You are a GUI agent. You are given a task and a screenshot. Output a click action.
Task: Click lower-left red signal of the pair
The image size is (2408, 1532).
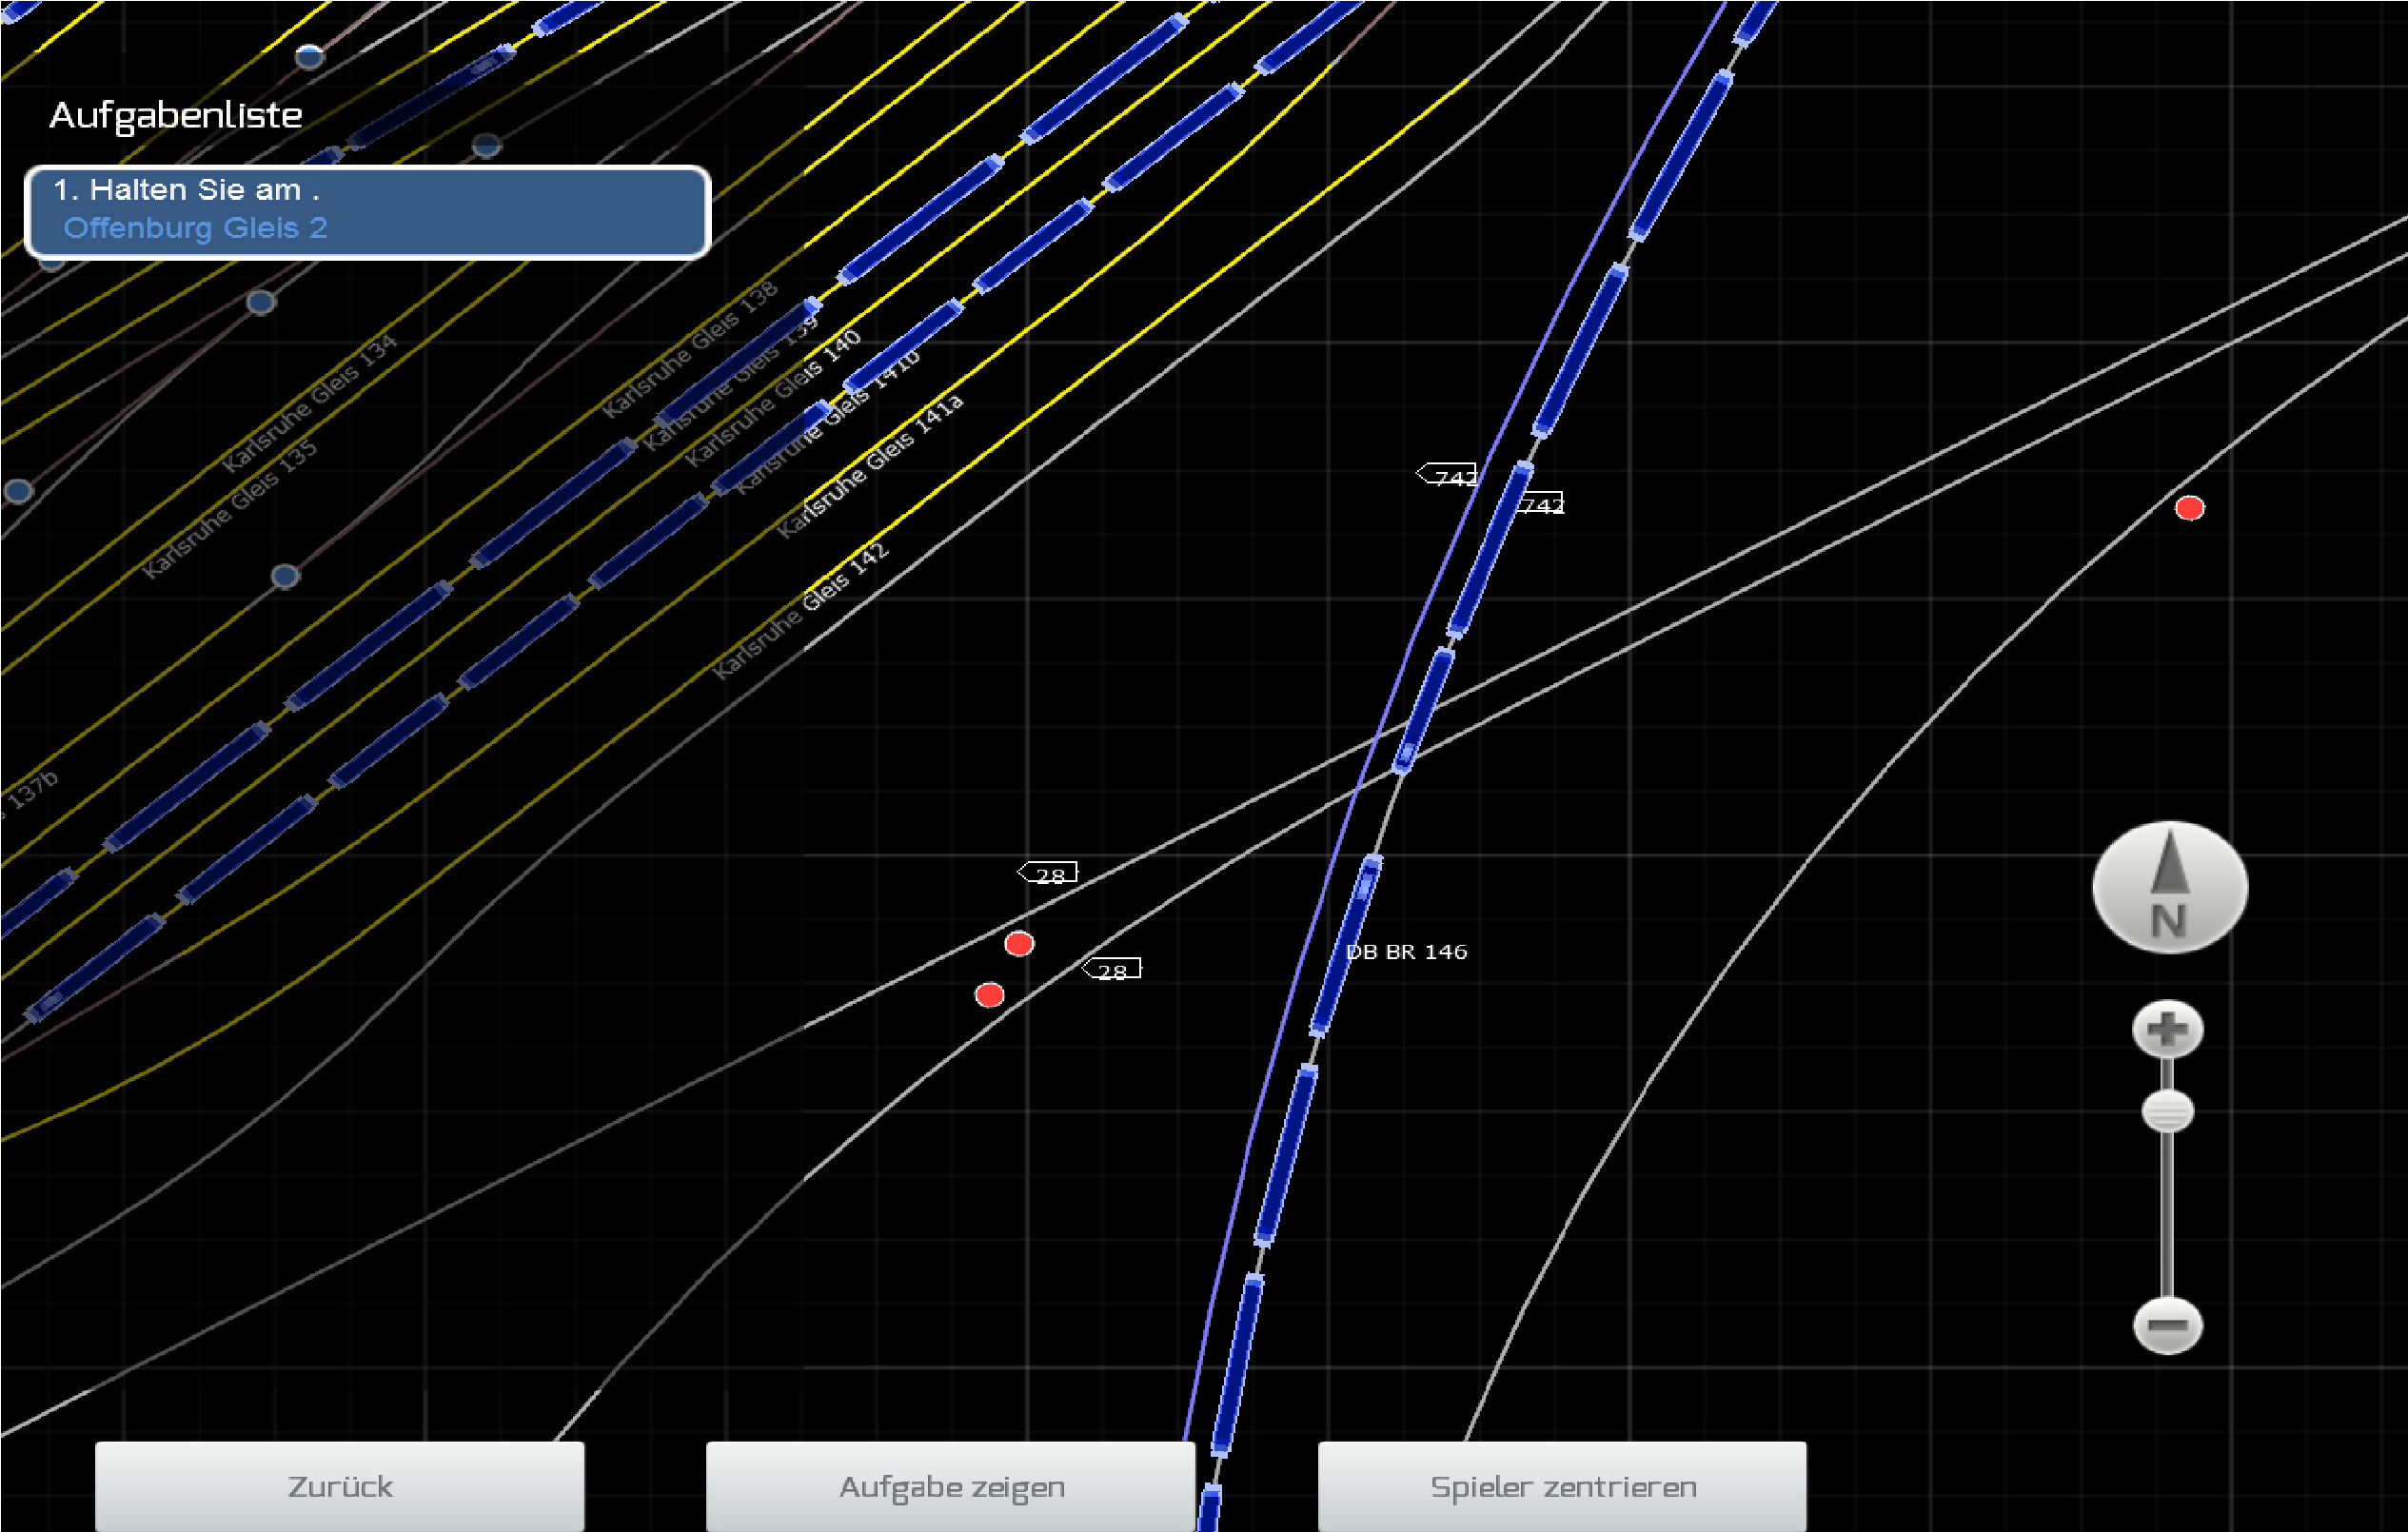tap(989, 994)
